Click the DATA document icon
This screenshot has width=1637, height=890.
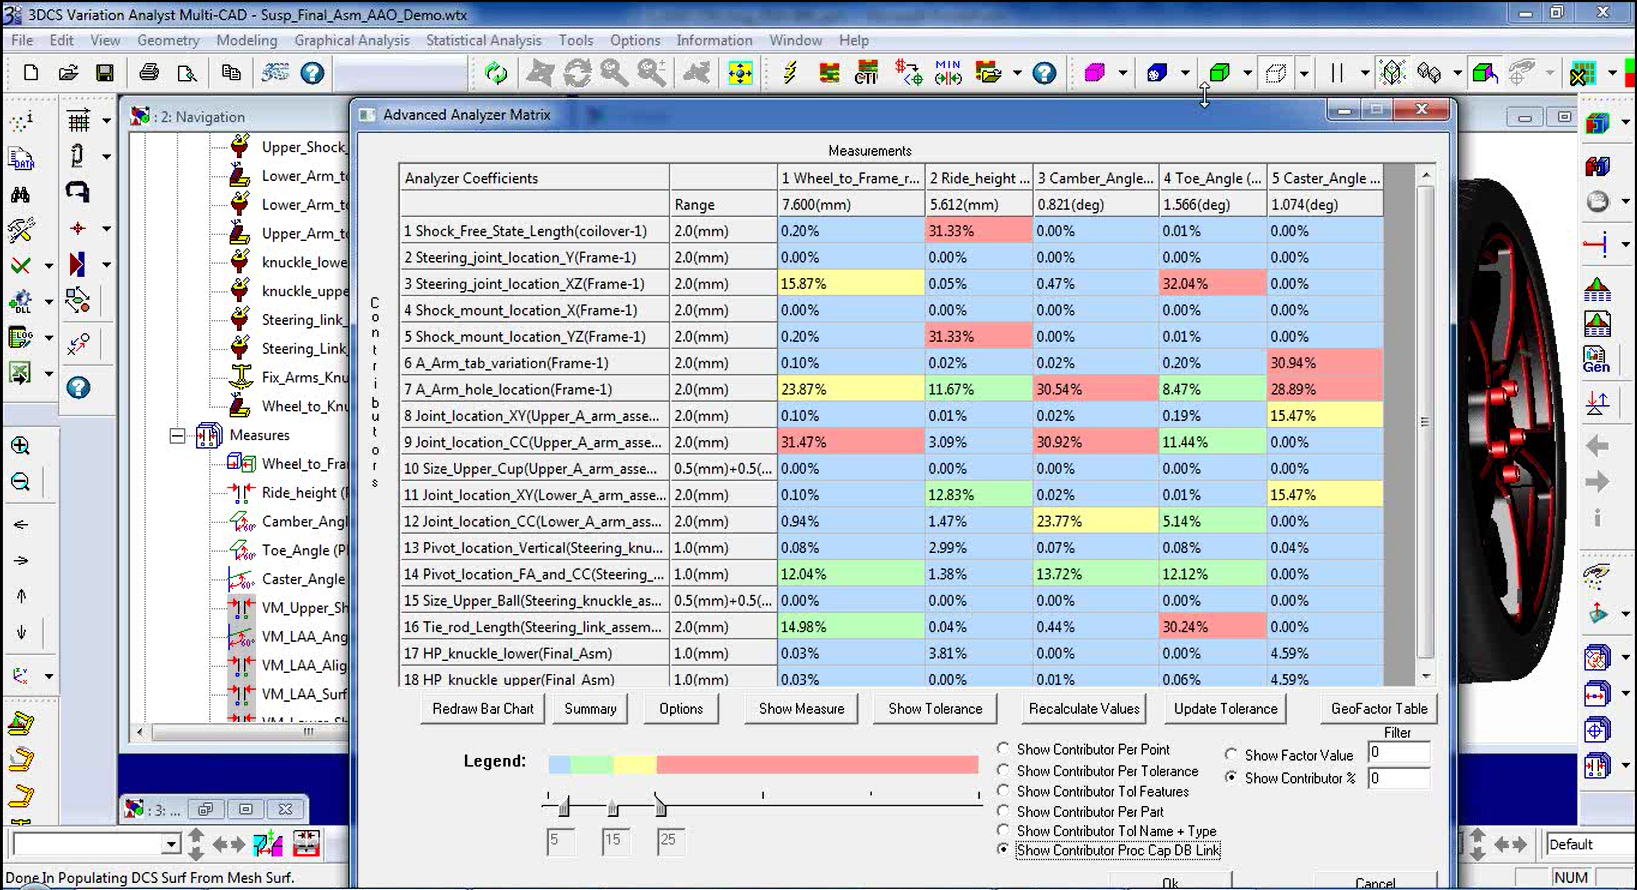click(21, 158)
